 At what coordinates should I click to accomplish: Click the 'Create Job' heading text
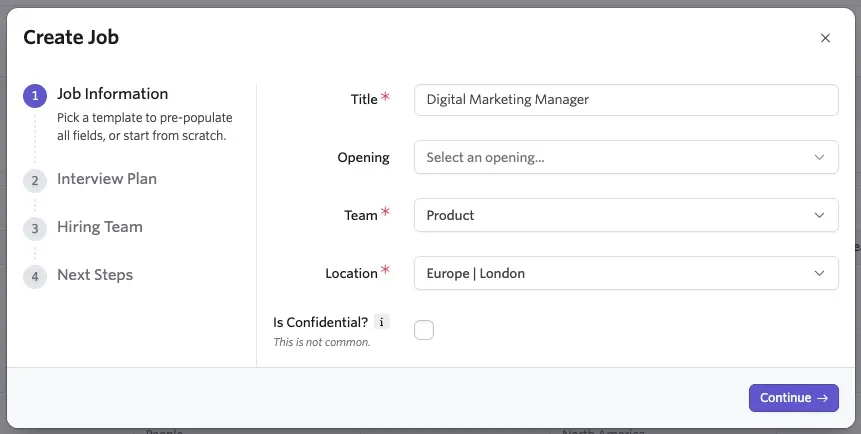pyautogui.click(x=71, y=37)
